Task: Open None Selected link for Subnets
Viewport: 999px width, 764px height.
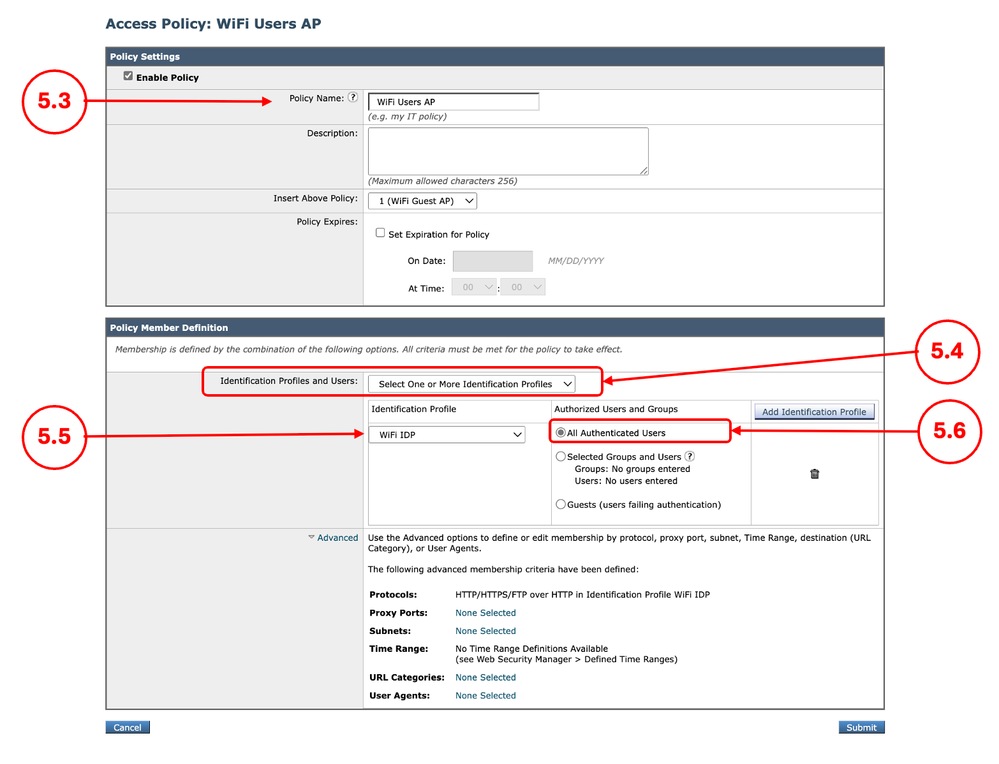Action: [x=485, y=630]
